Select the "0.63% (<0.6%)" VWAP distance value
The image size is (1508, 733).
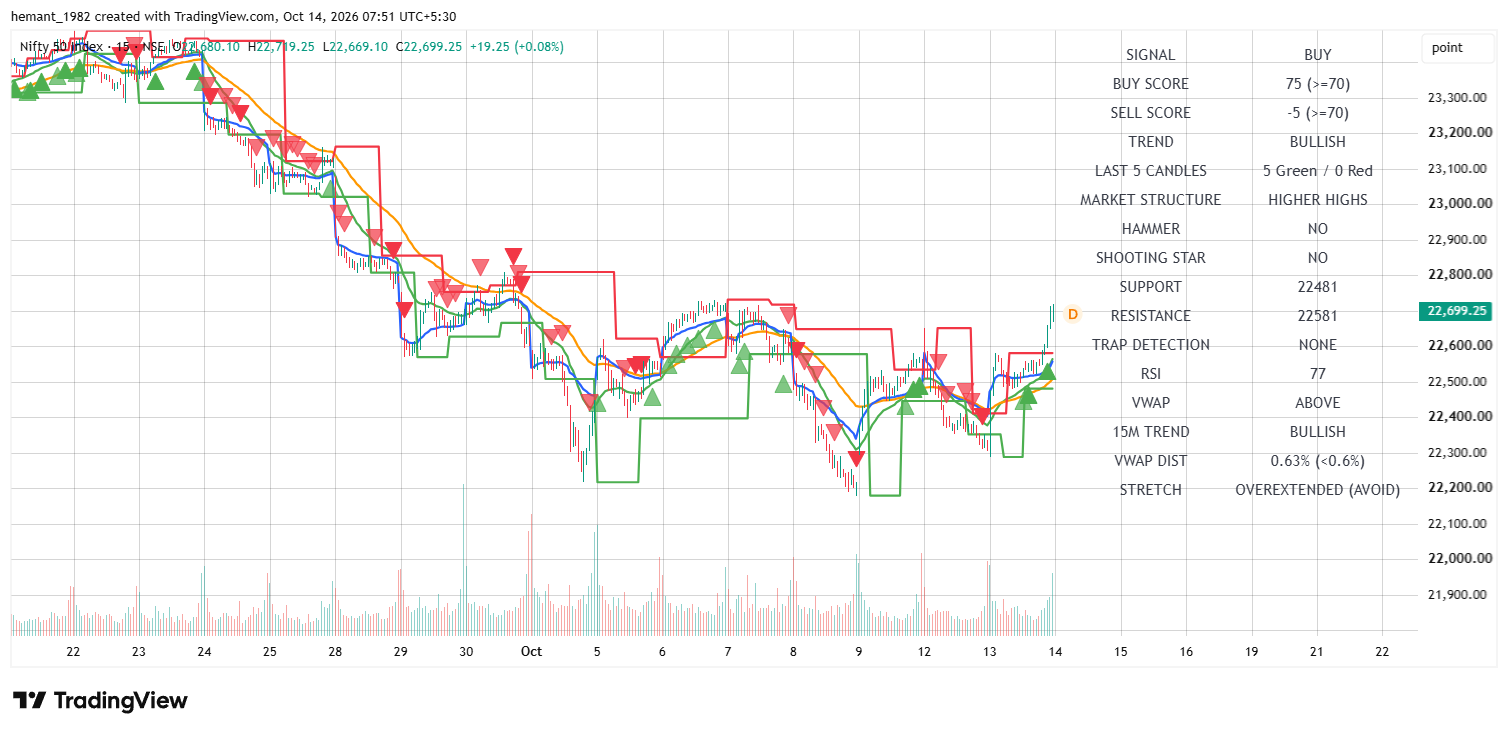1318,461
